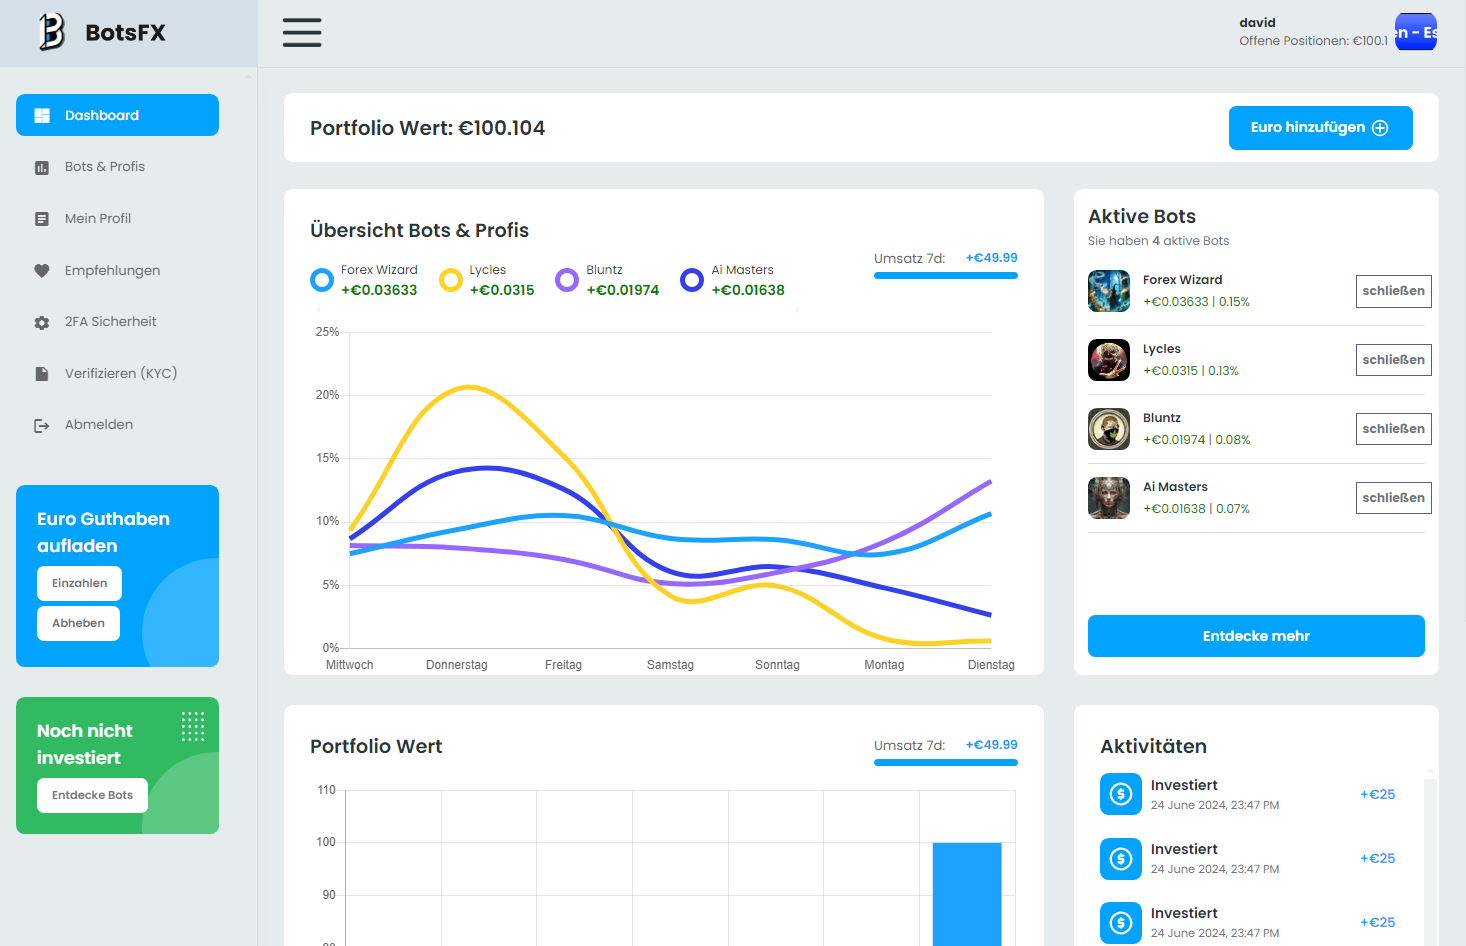Click Euro hinzufügen button
The image size is (1466, 946).
(x=1320, y=128)
